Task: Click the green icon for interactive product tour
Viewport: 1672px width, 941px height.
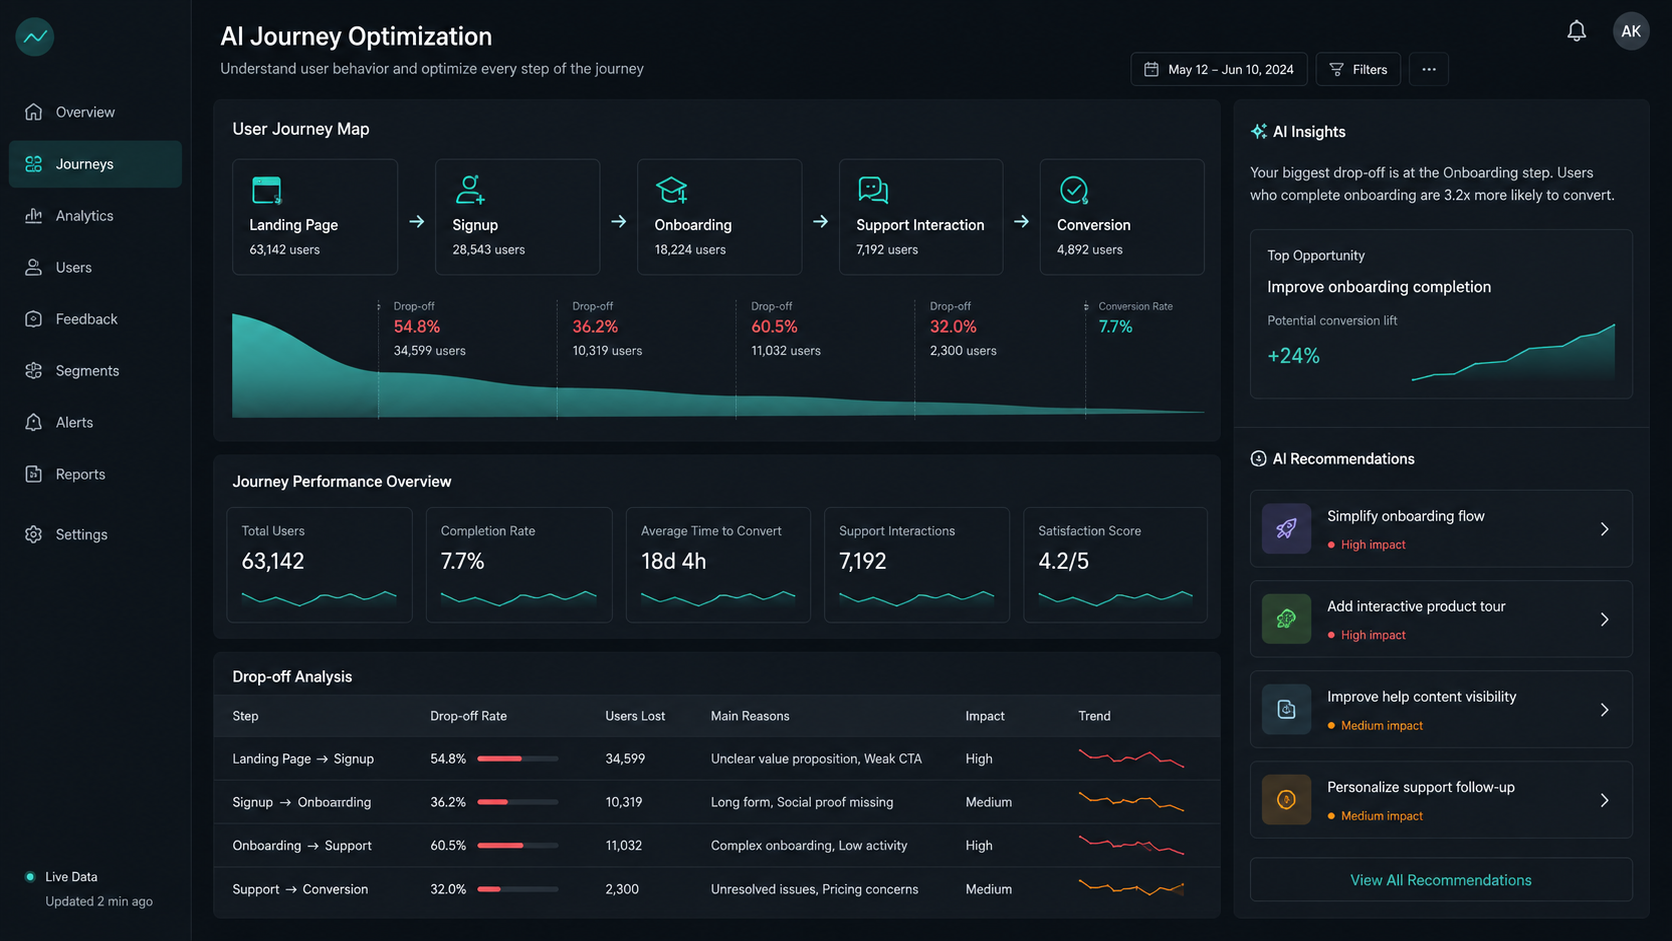Action: (x=1286, y=619)
